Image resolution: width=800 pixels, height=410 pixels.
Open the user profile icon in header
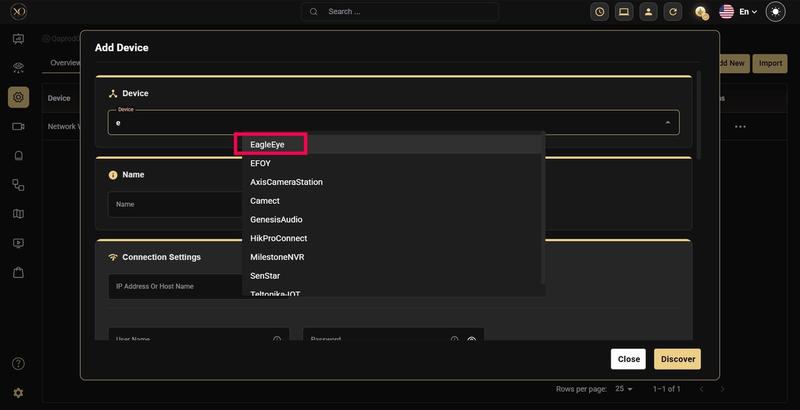pyautogui.click(x=648, y=12)
